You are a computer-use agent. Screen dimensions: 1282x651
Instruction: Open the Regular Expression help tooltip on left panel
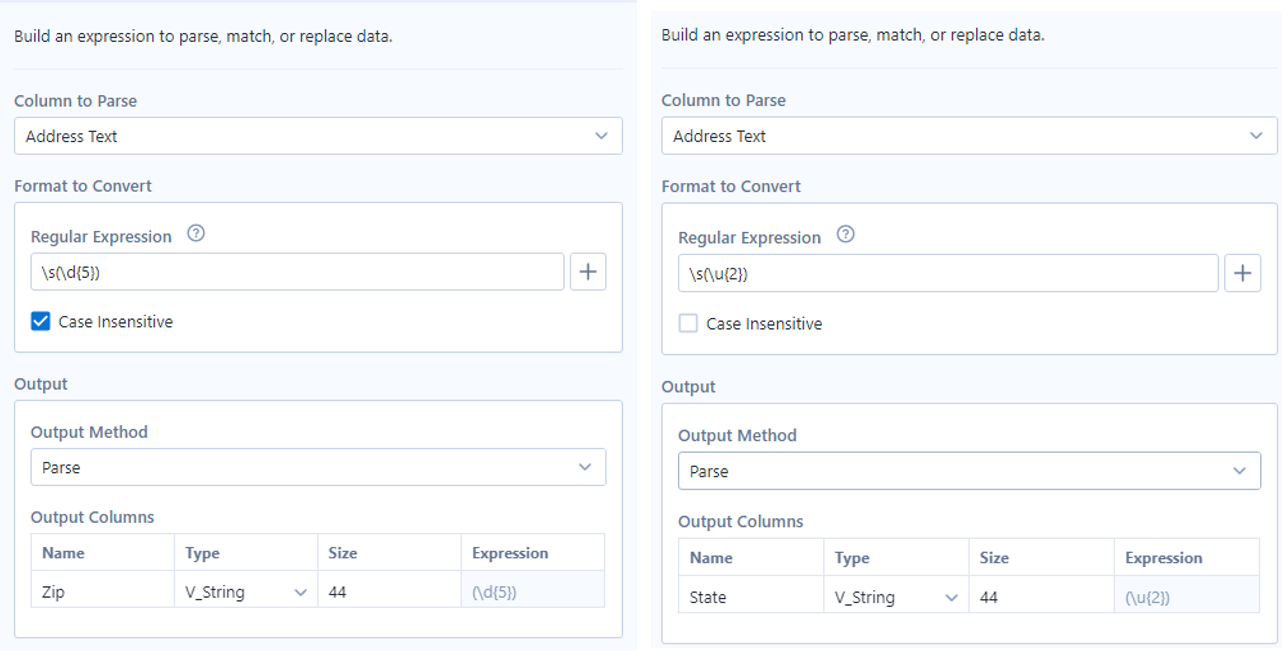click(196, 233)
